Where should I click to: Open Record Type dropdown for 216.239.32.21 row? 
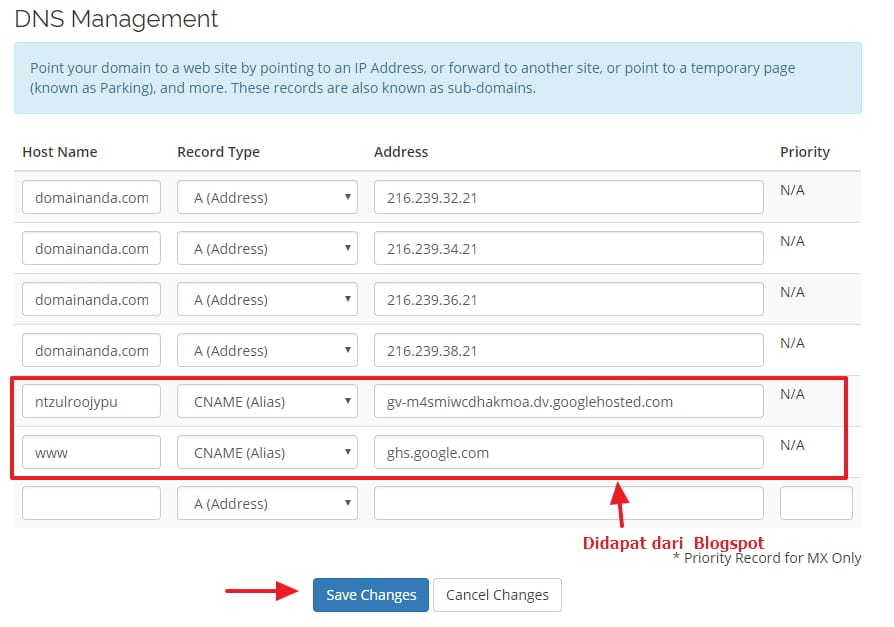[x=267, y=198]
